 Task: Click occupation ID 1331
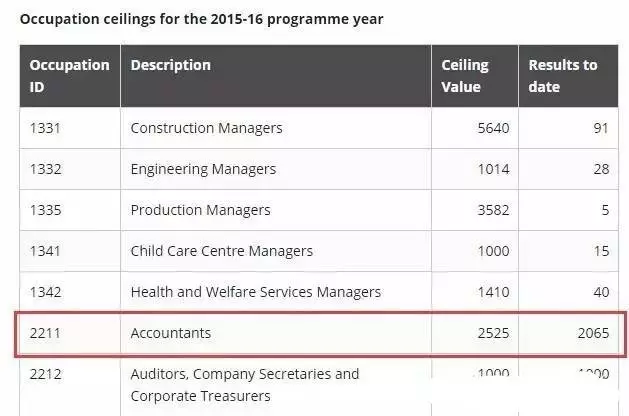46,128
